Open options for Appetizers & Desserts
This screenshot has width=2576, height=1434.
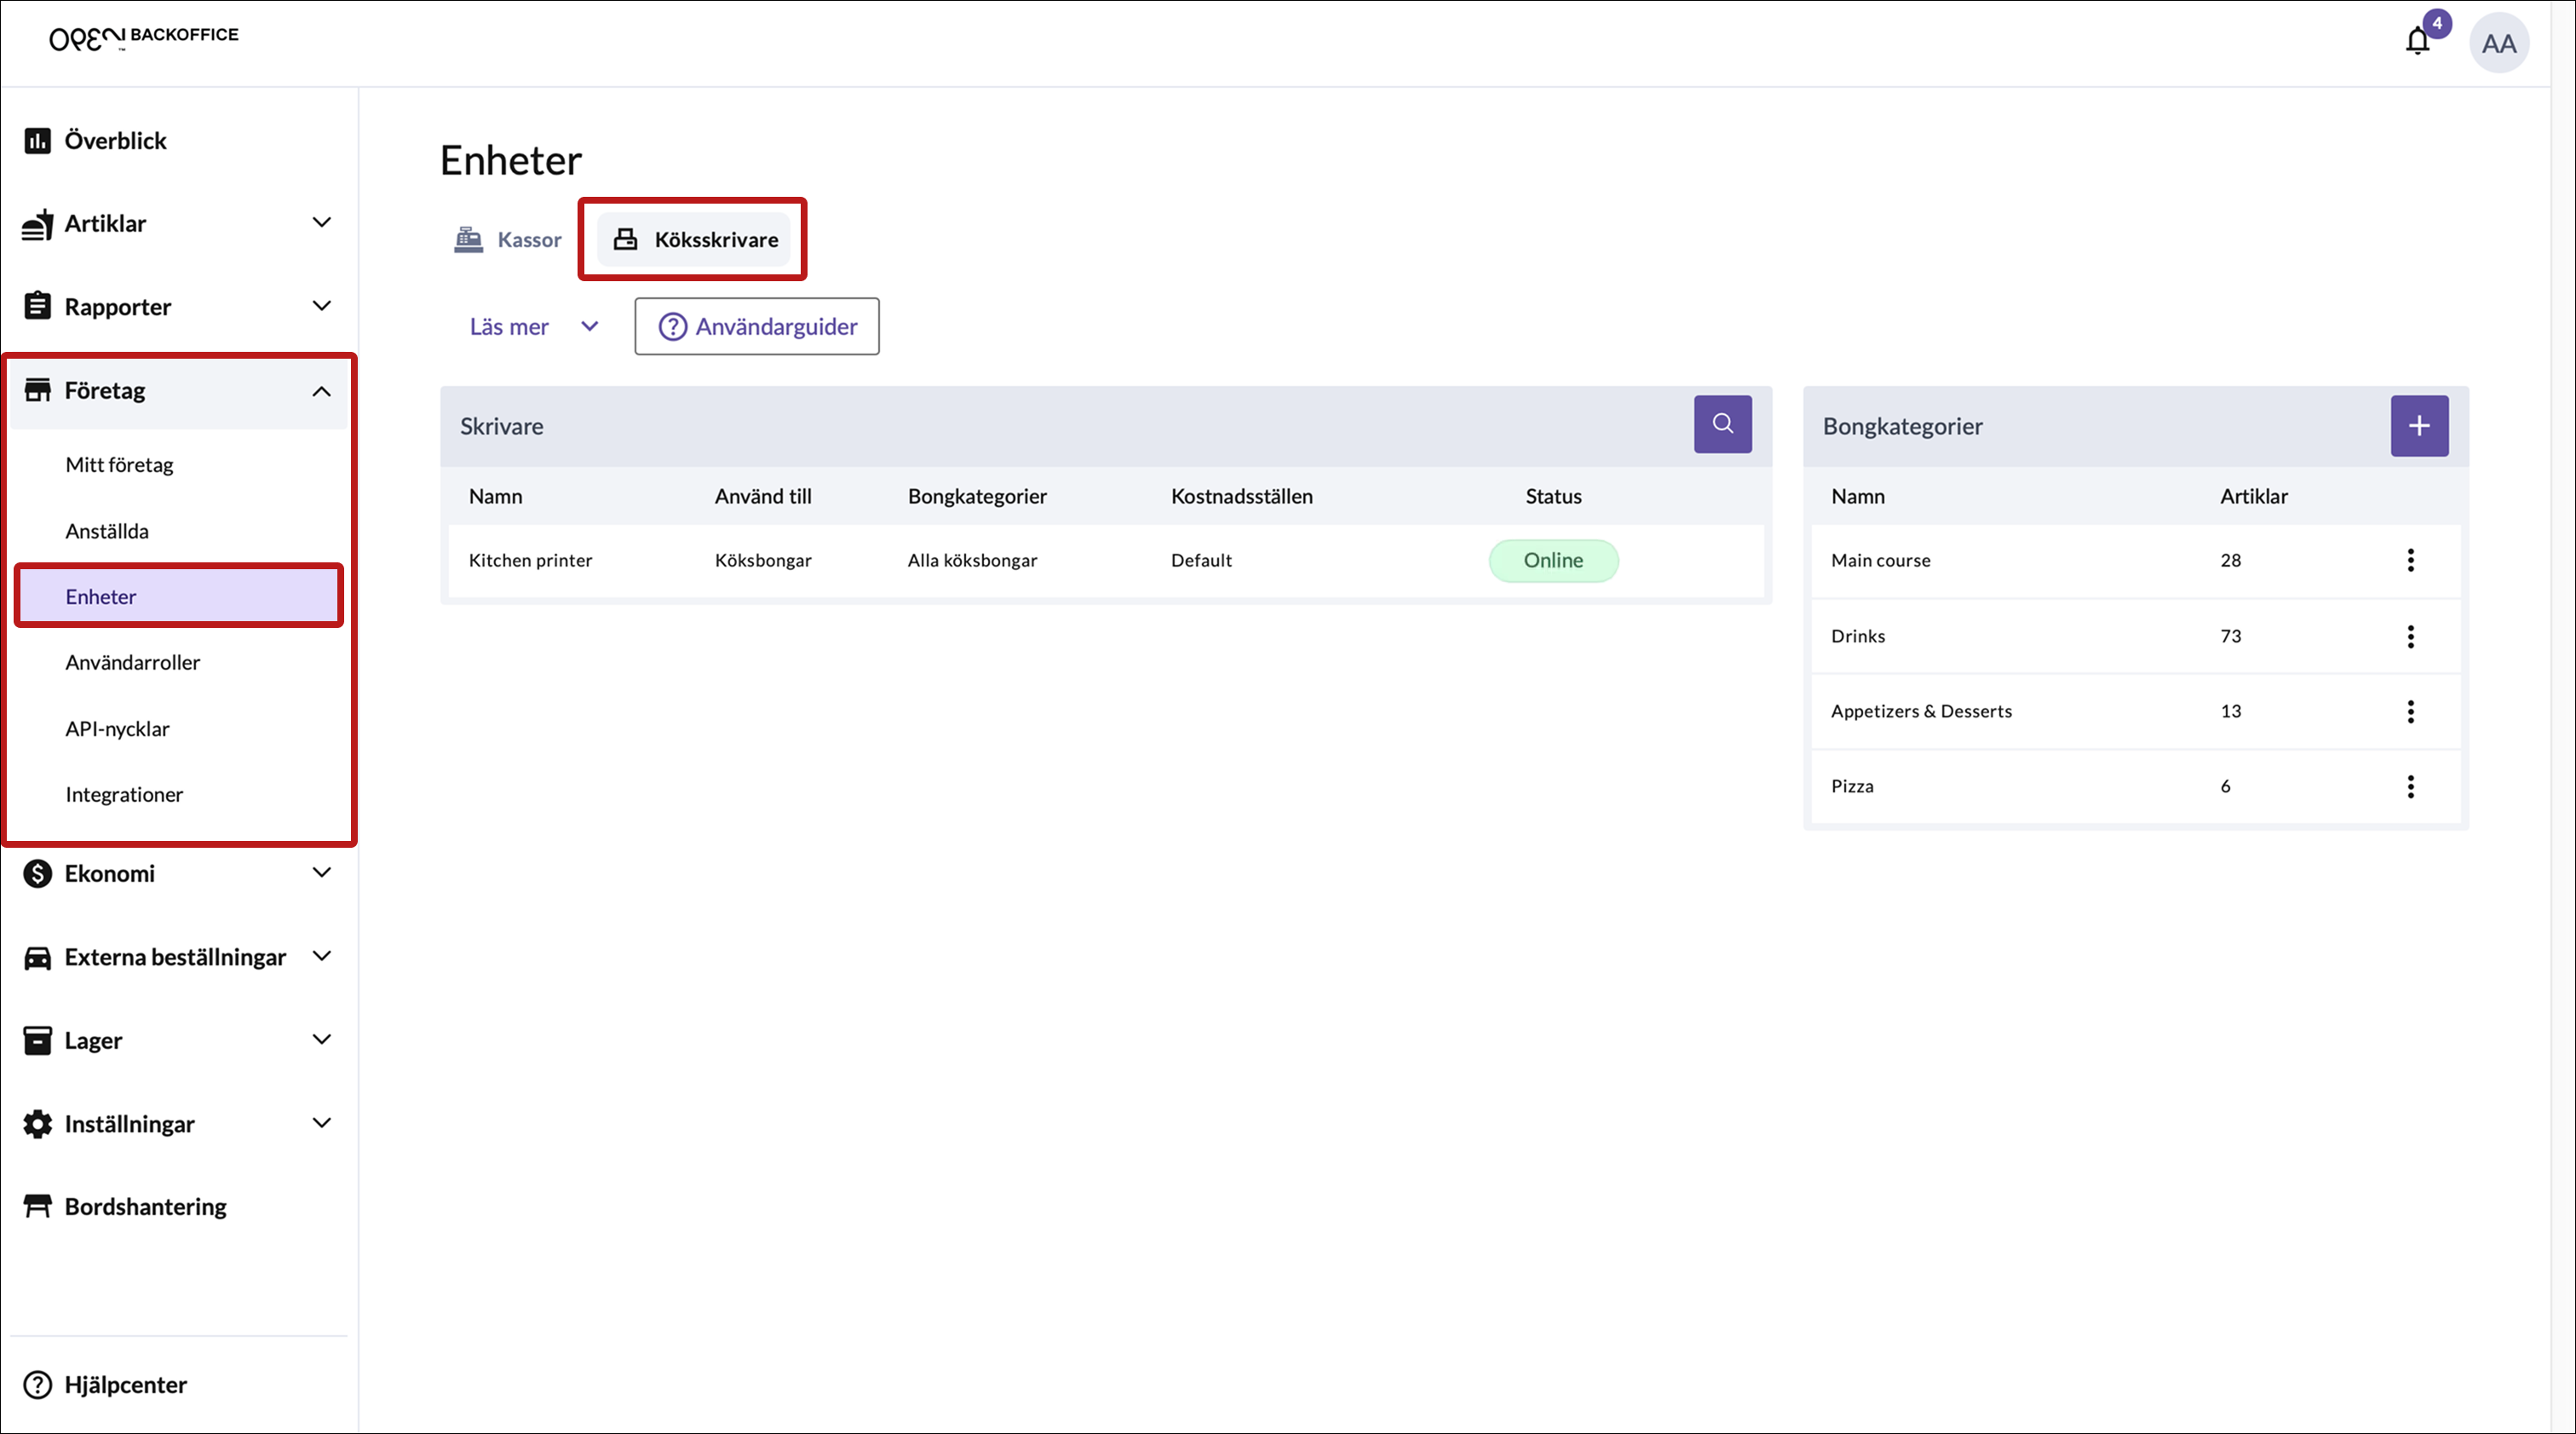click(2410, 711)
